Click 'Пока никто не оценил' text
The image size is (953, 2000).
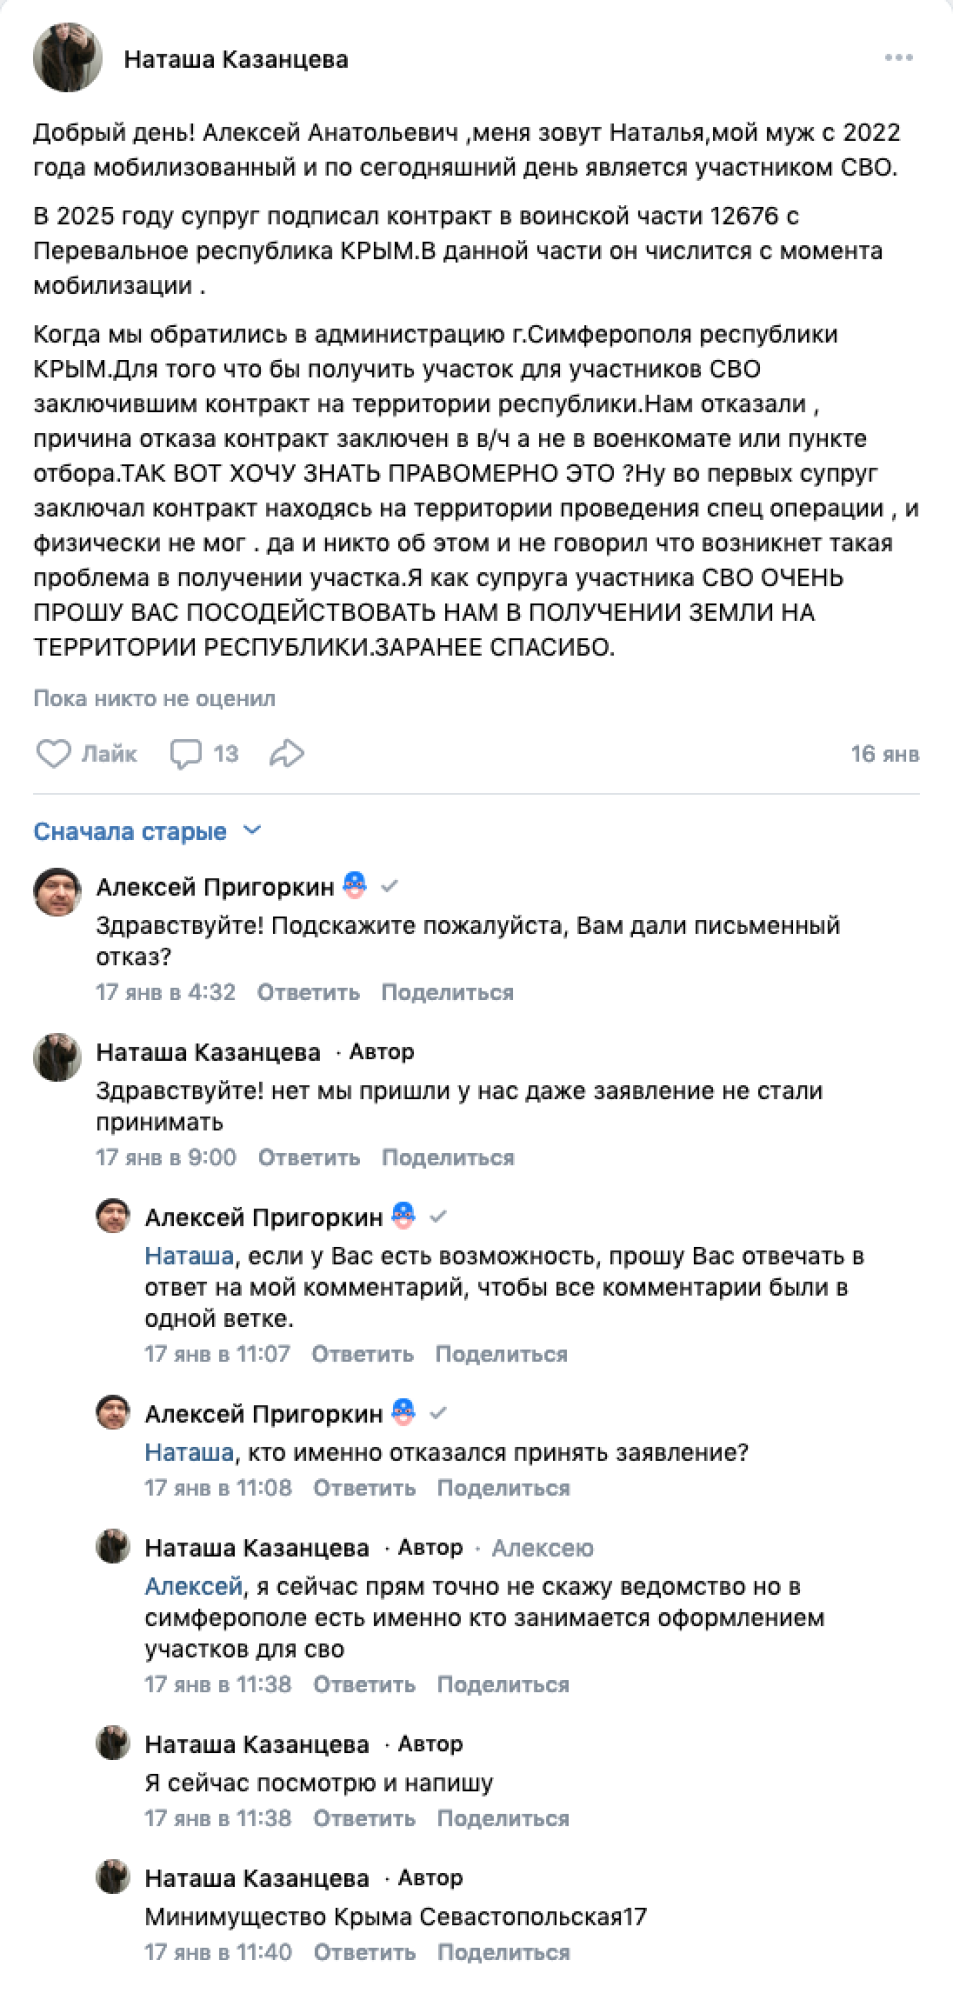tap(154, 699)
